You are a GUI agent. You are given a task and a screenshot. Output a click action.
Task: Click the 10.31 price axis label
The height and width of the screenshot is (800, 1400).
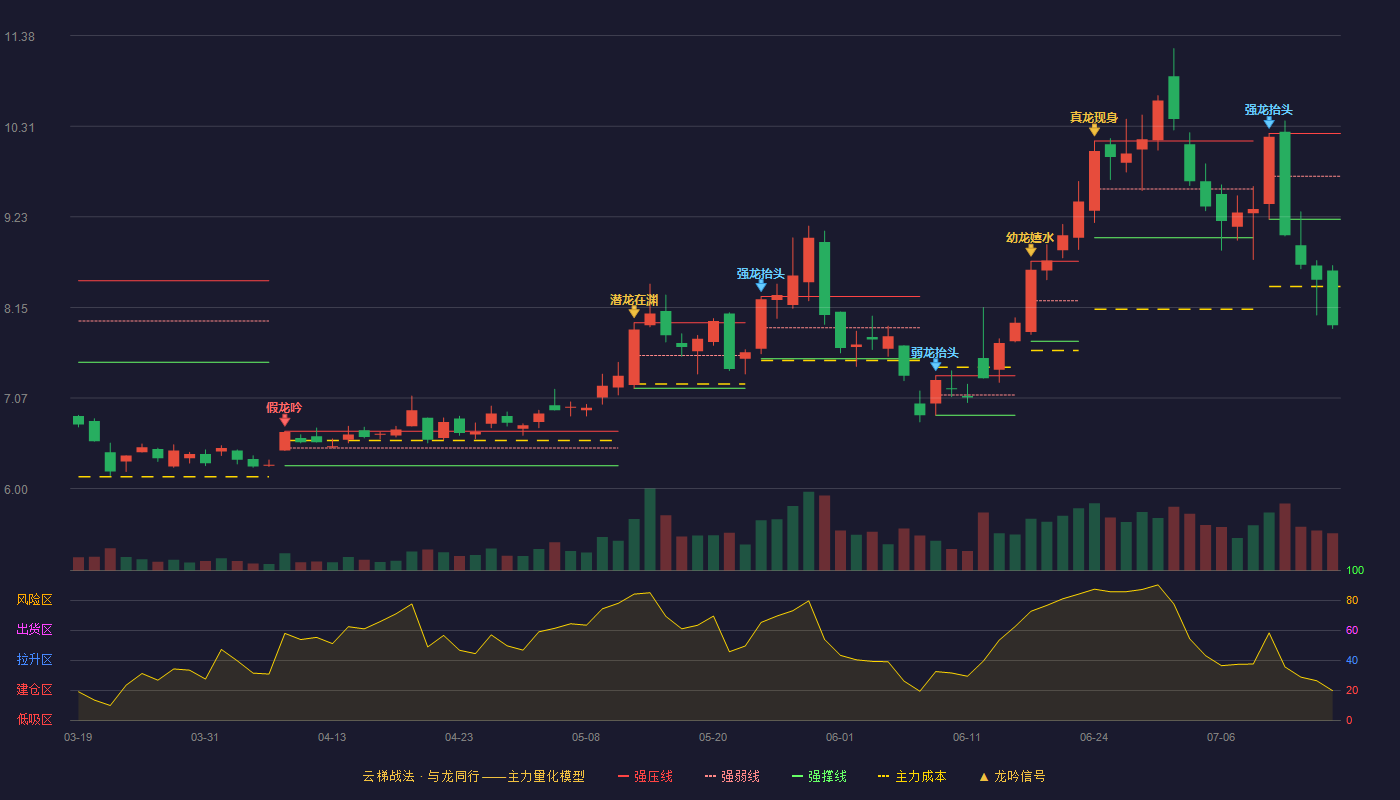click(x=20, y=127)
